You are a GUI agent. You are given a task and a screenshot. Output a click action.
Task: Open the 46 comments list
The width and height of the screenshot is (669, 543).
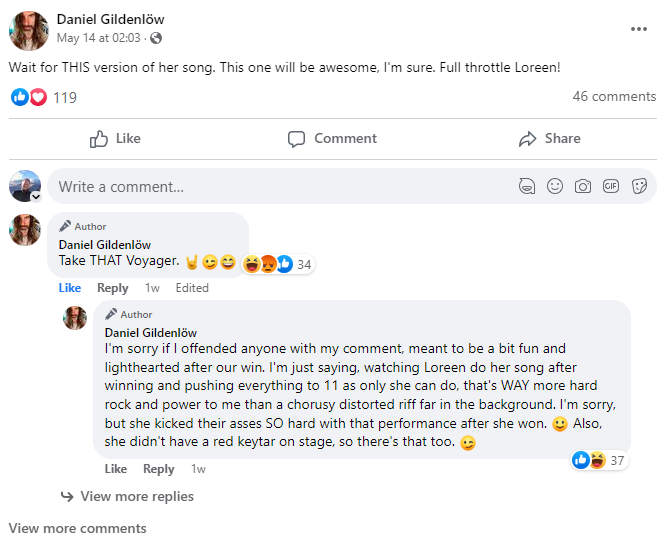614,97
